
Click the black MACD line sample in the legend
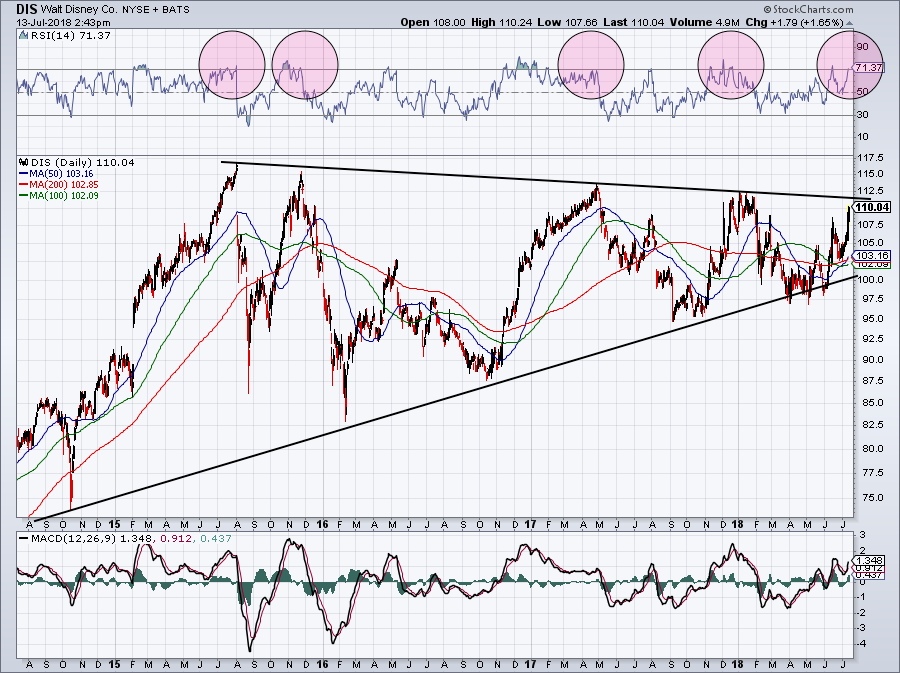(x=24, y=539)
